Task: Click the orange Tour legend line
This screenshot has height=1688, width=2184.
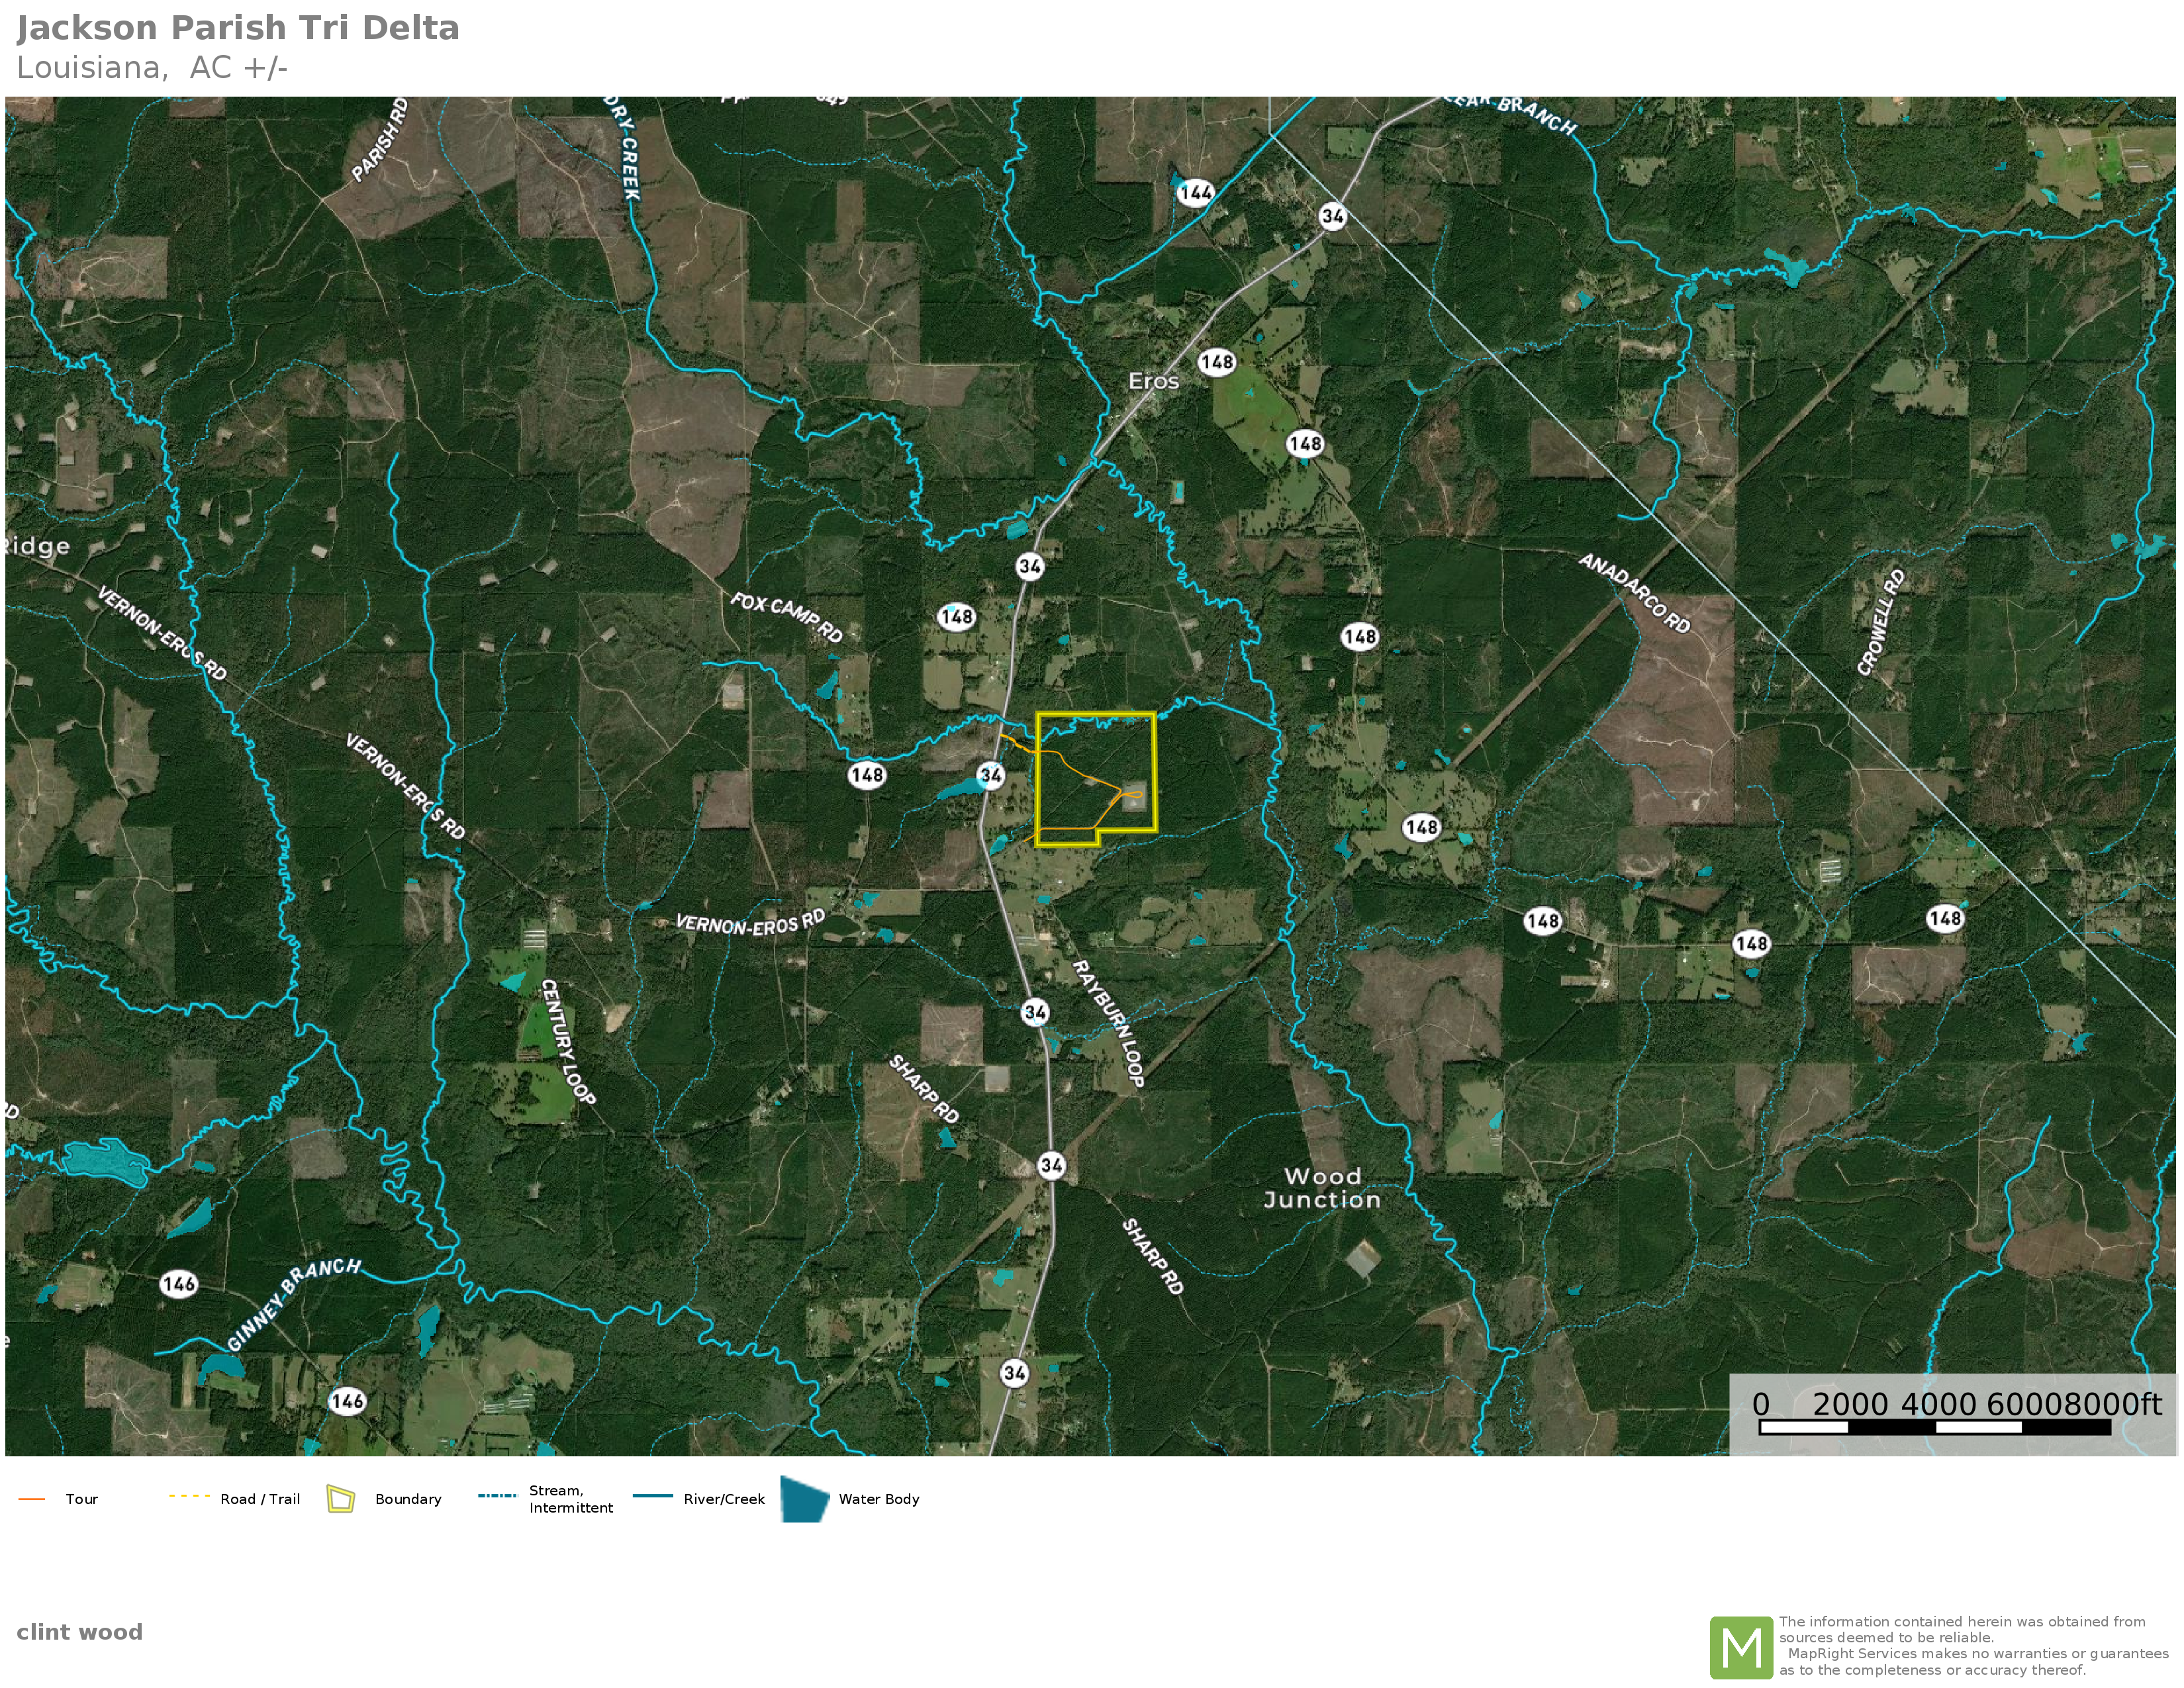Action: click(x=32, y=1499)
